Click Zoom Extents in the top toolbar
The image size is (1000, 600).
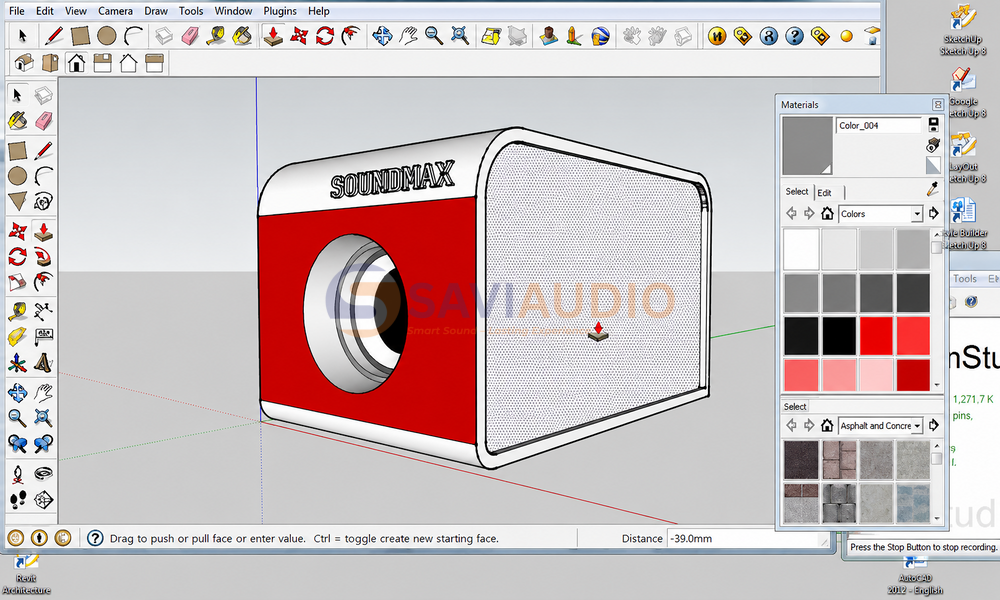point(460,36)
